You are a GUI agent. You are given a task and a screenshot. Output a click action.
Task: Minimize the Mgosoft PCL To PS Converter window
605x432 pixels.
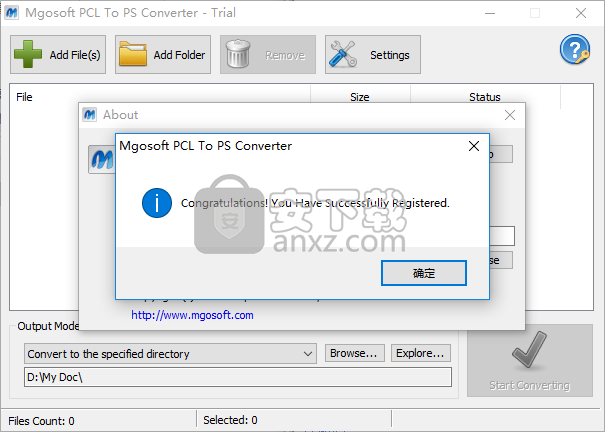pos(490,13)
